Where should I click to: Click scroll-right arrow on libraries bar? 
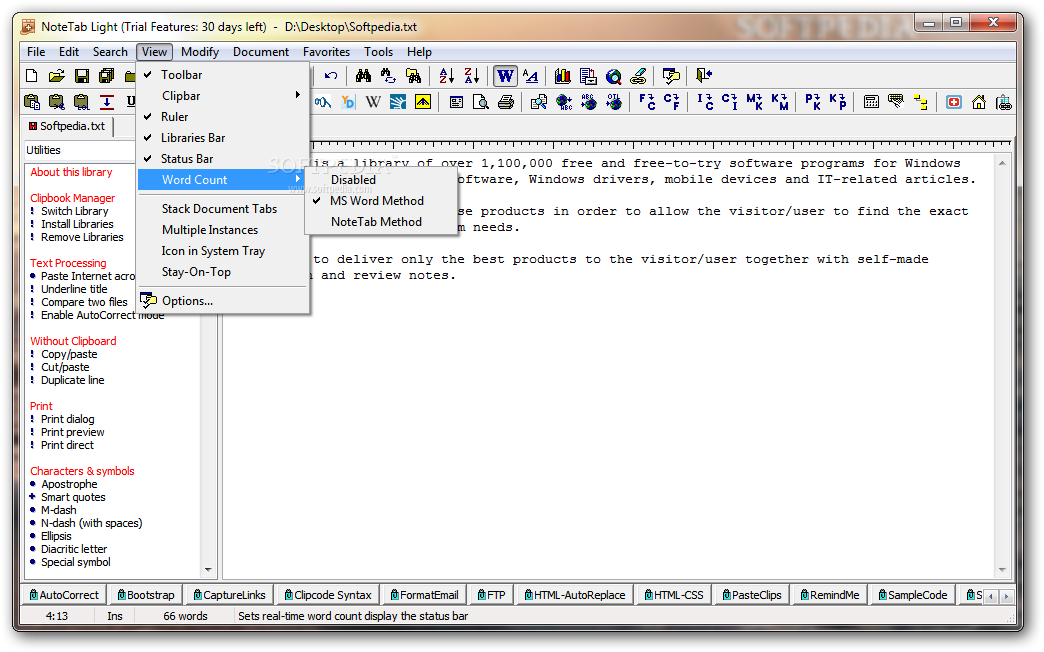1006,597
